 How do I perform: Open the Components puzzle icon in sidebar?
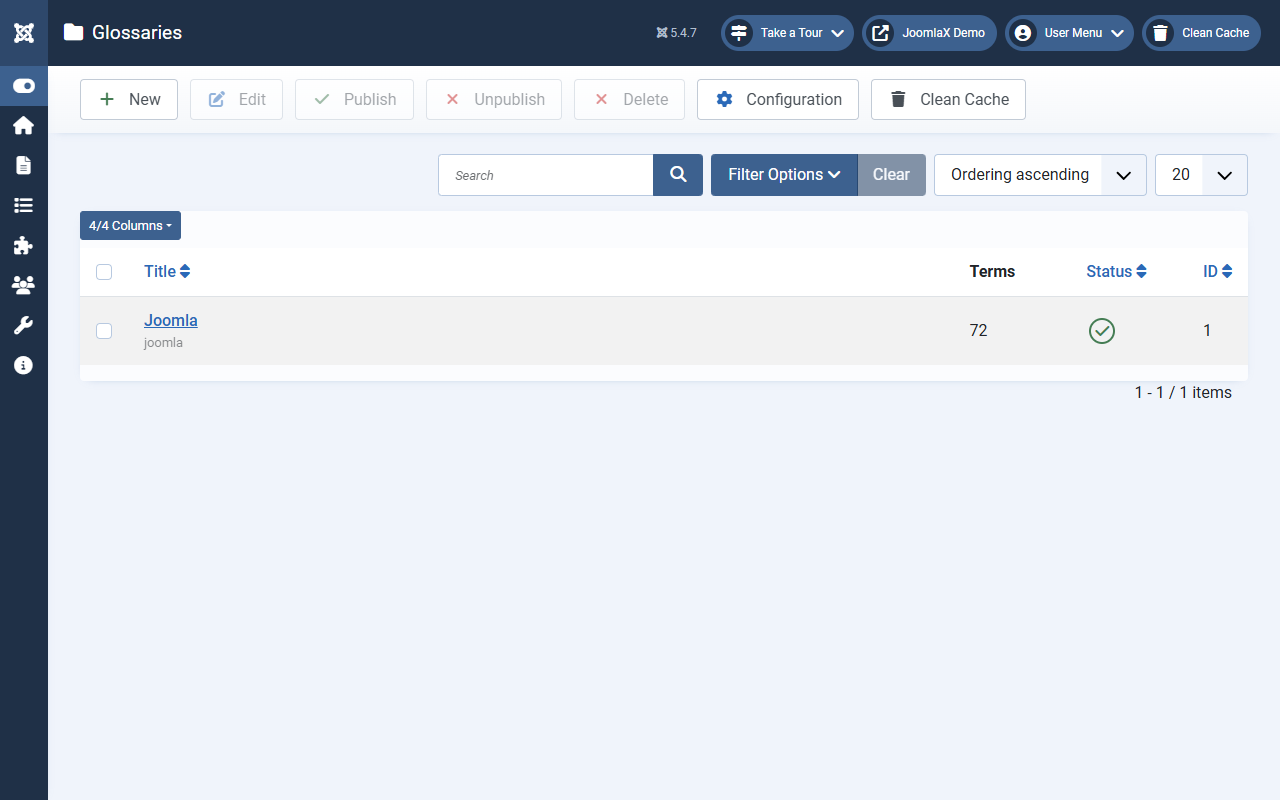click(24, 245)
